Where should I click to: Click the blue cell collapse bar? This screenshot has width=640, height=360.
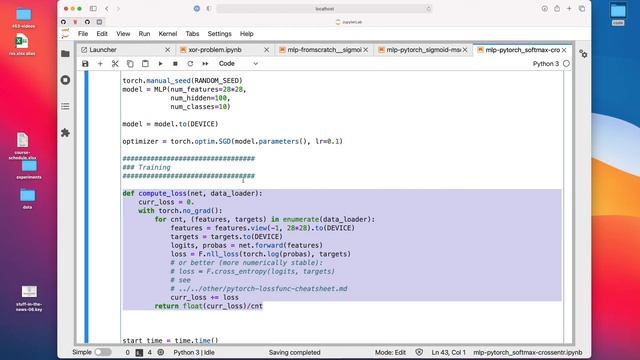(86, 207)
